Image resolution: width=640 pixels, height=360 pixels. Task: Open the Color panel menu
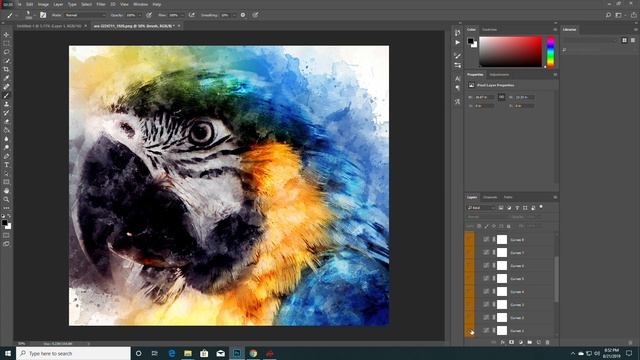click(555, 29)
